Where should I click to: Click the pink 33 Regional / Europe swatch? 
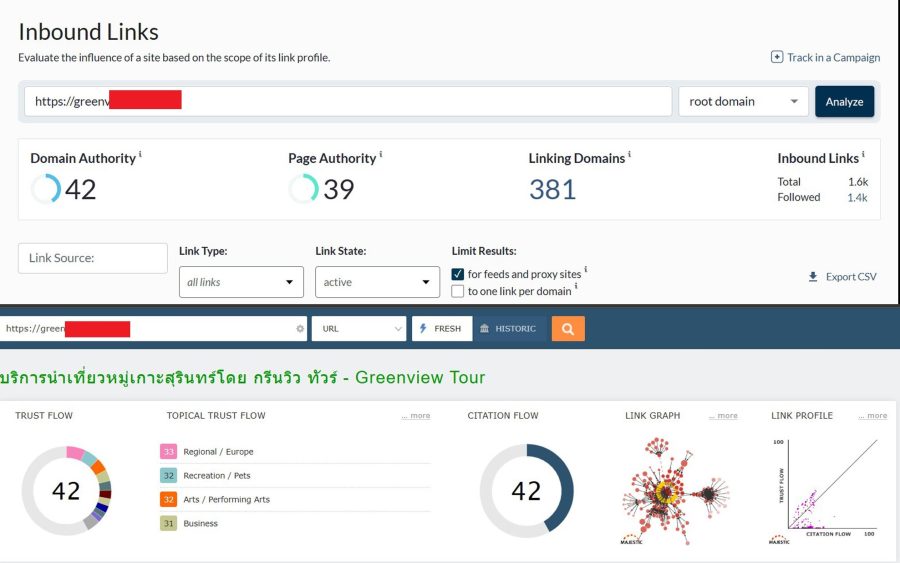click(168, 452)
